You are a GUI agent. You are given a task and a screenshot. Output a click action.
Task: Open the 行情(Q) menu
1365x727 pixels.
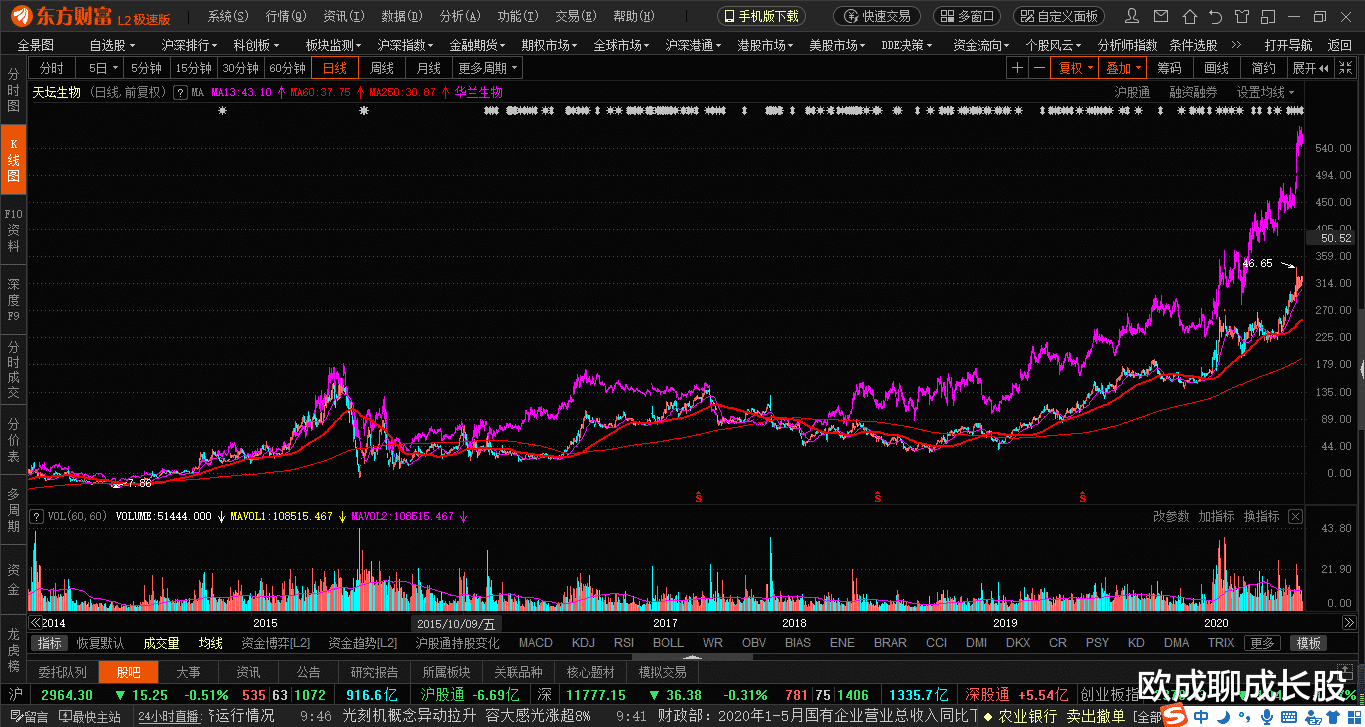click(286, 17)
